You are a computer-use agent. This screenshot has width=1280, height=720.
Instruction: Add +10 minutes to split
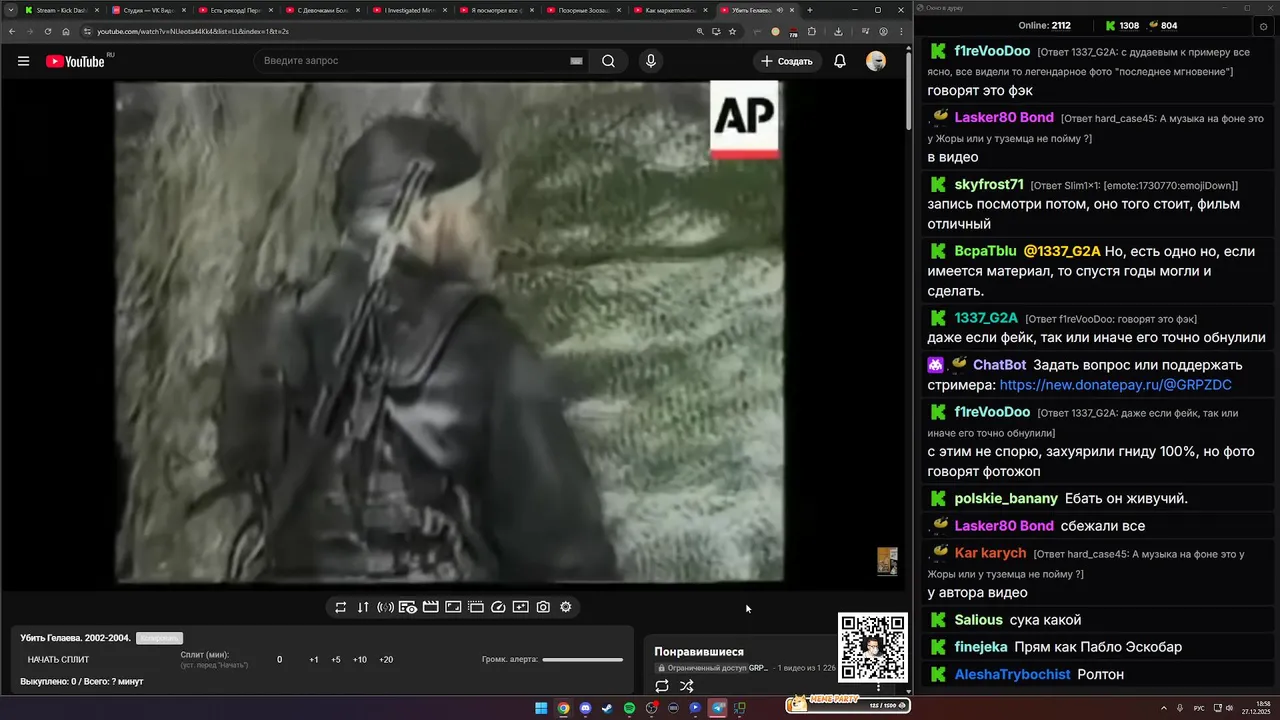point(360,660)
